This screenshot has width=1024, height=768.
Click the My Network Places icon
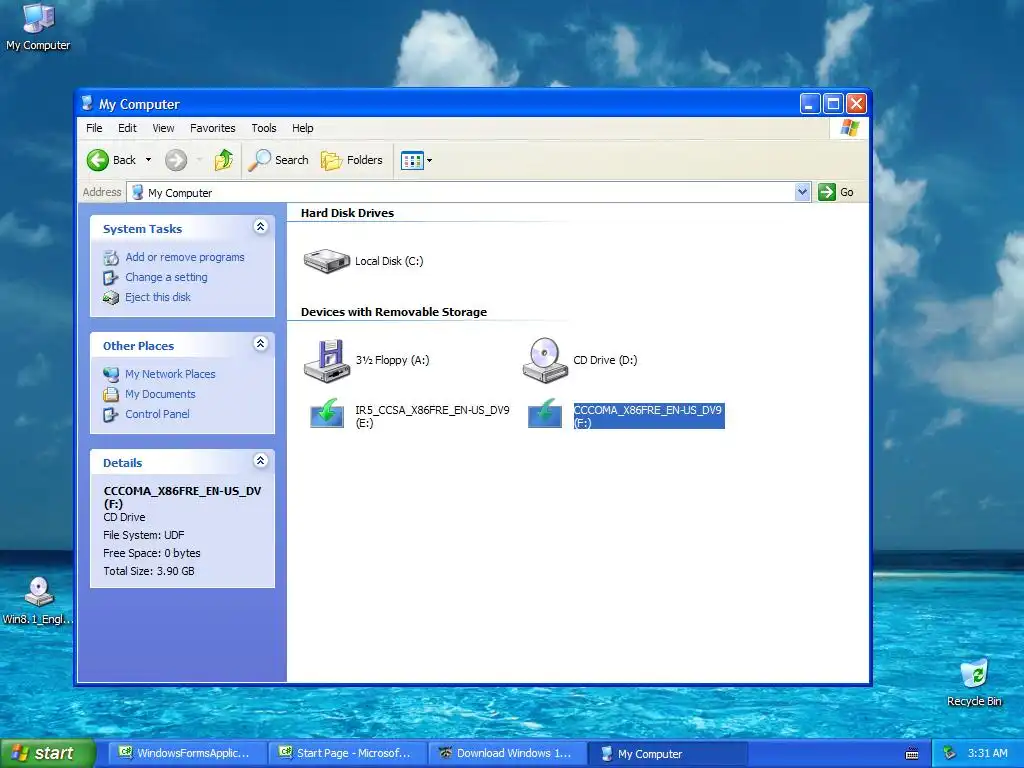point(111,375)
